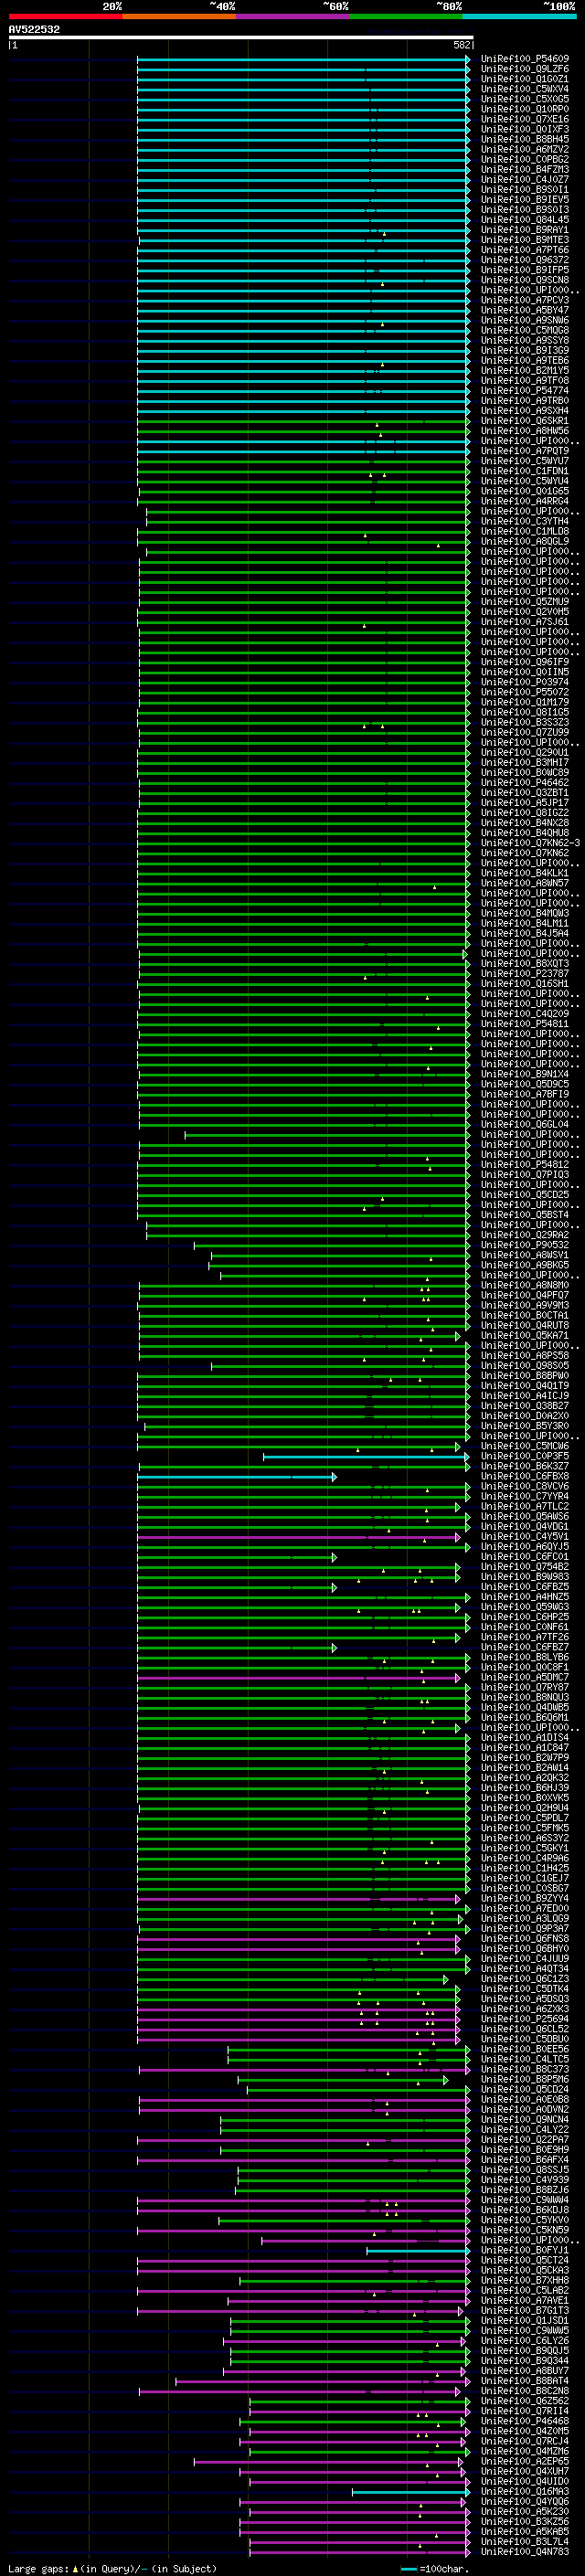
Task: Select the label UniRef100_C0PBG2
Action: coord(524,159)
